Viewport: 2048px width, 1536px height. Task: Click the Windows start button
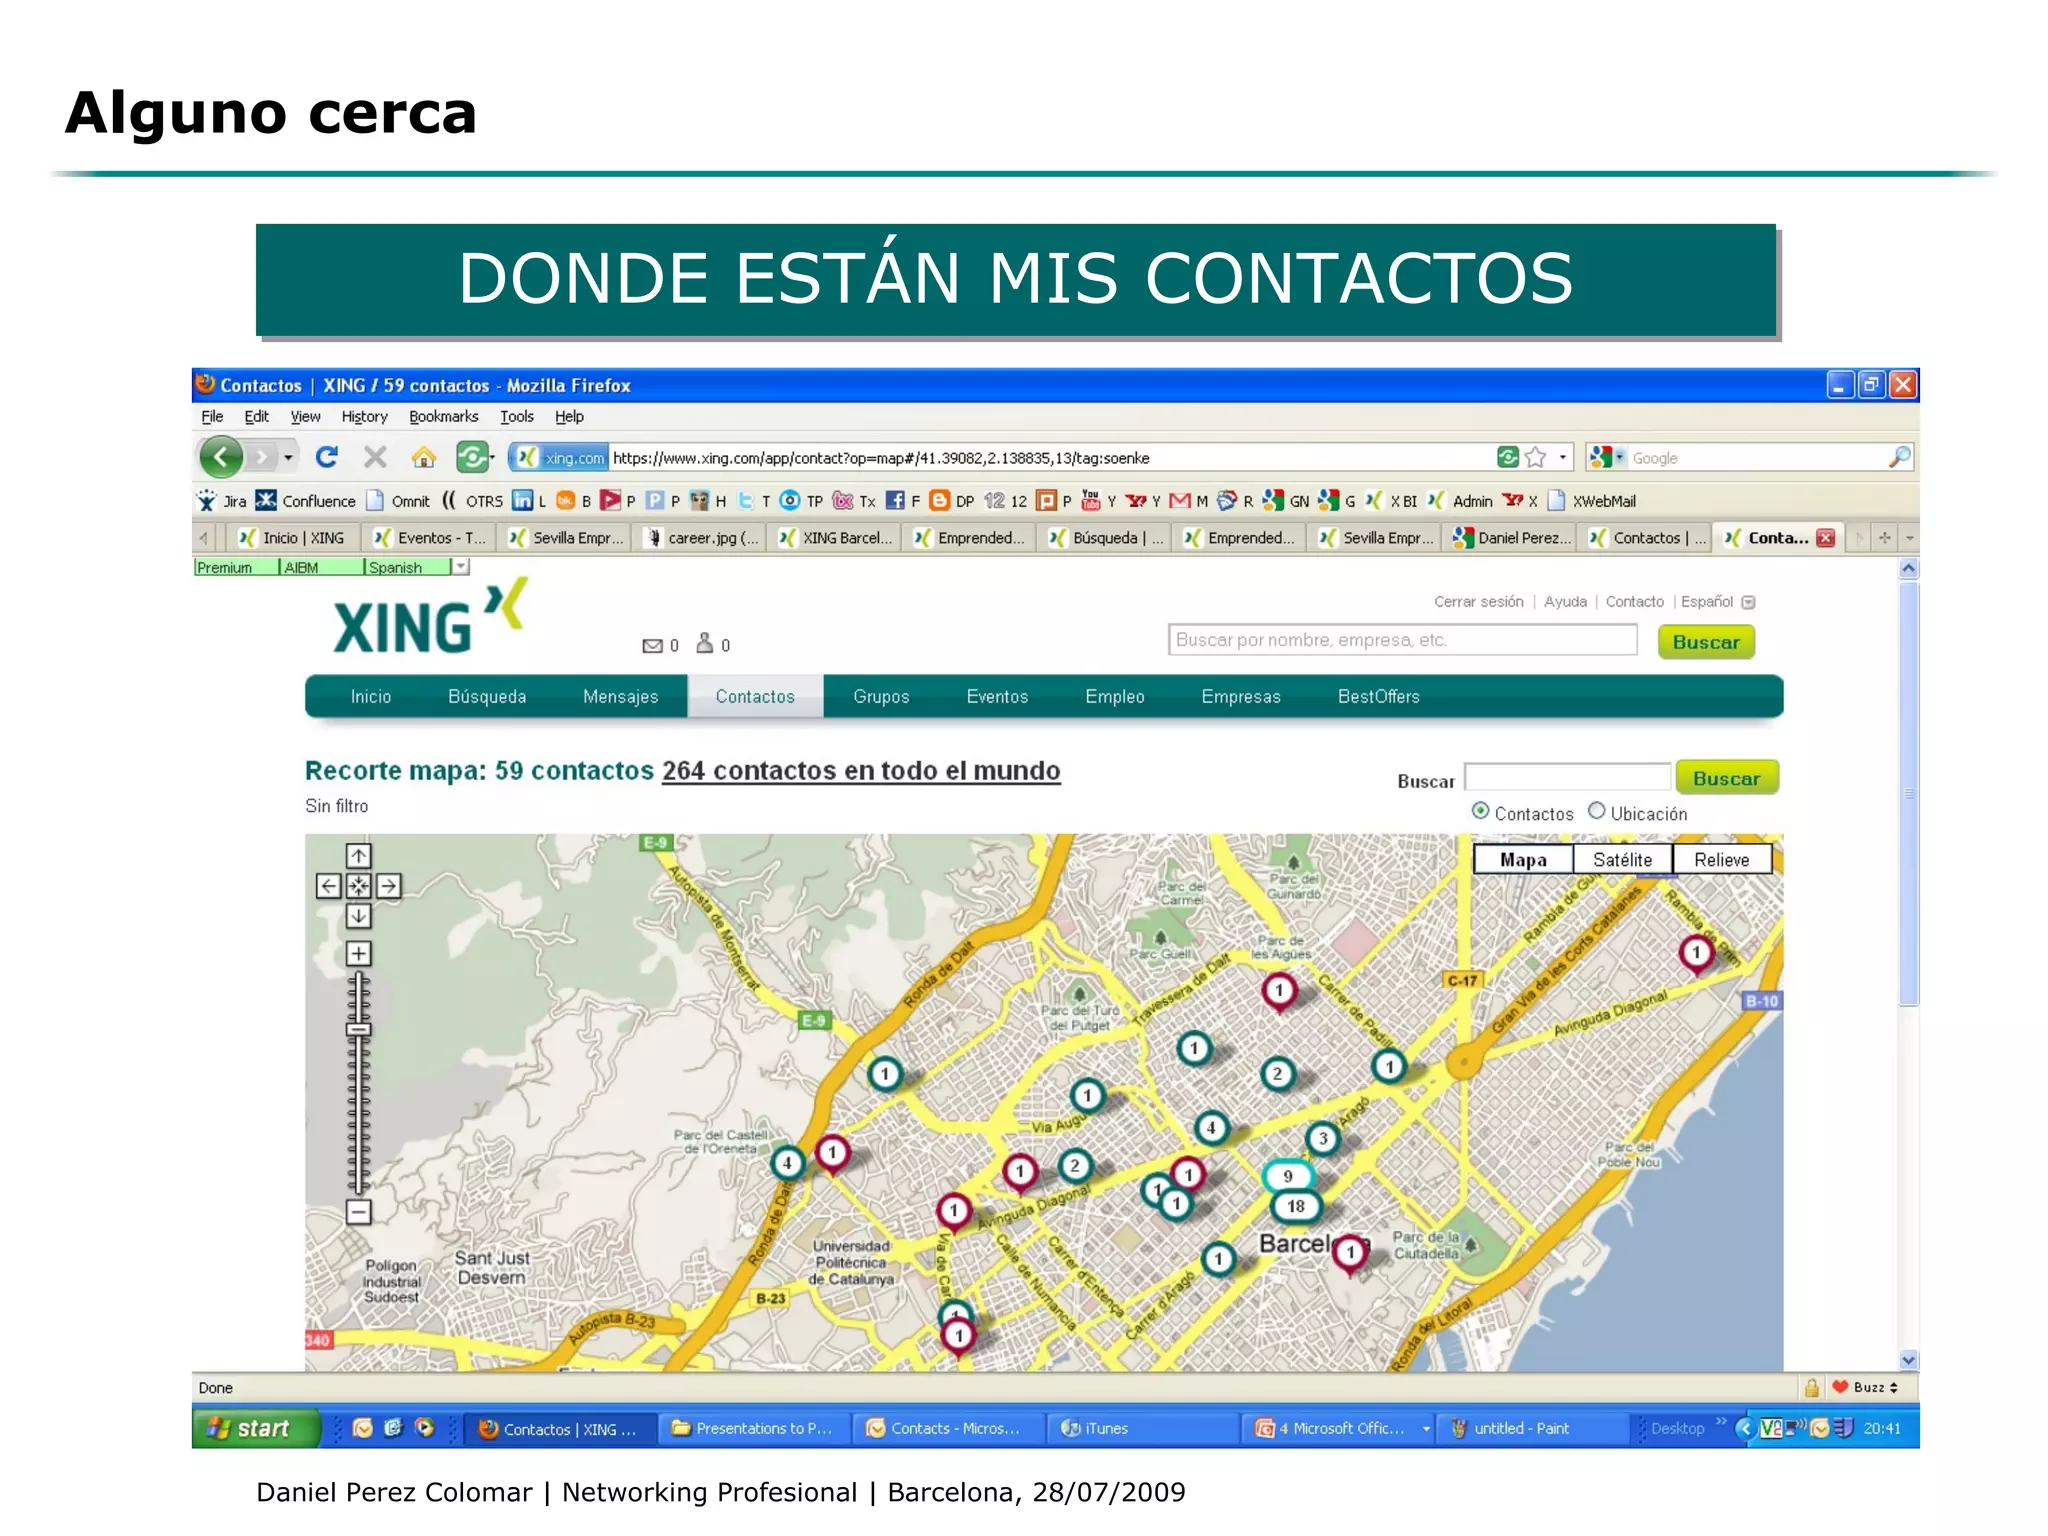(x=256, y=1428)
